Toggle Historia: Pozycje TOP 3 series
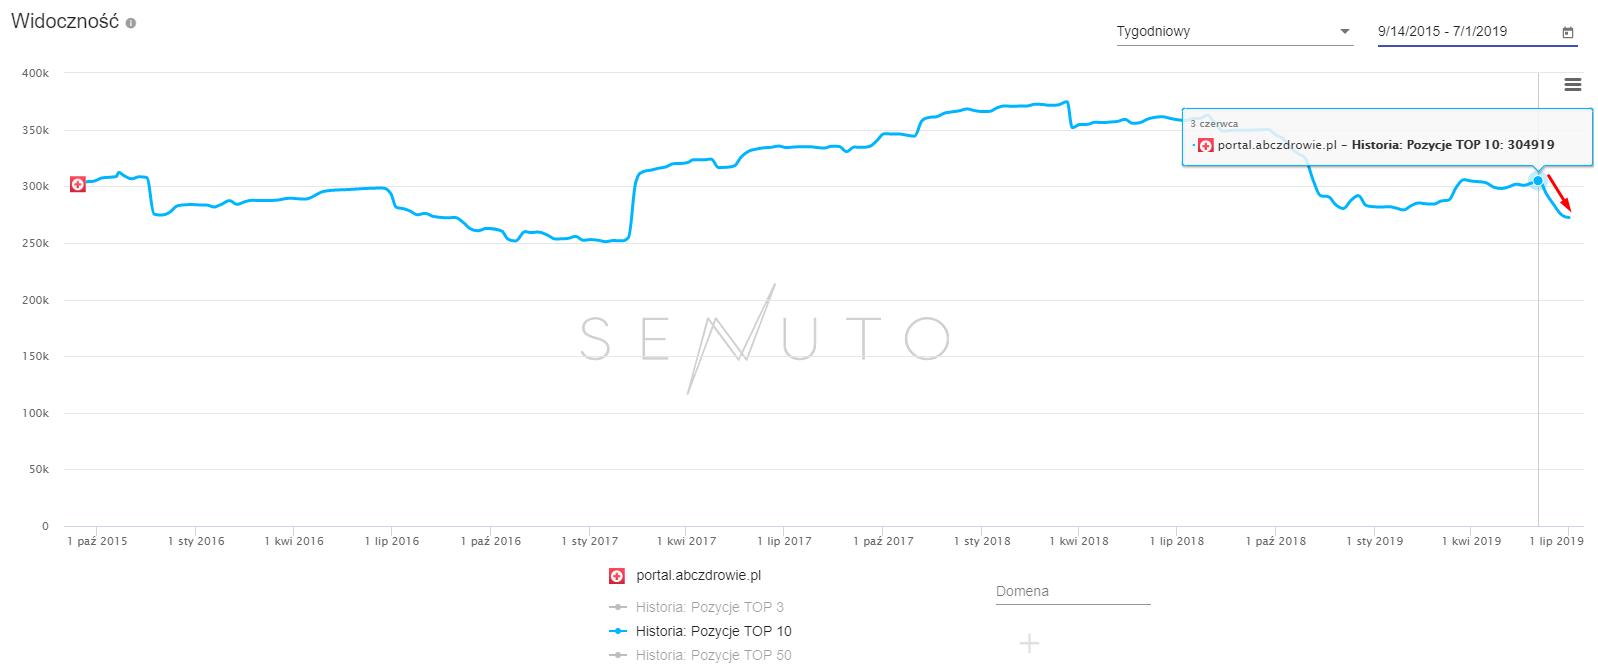Screen dimensions: 1598x670 [x=709, y=607]
